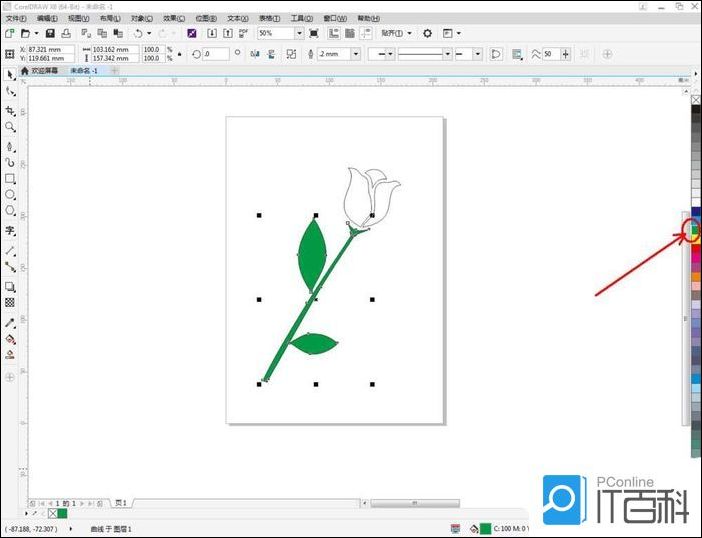Select the Eyedropper tool

coord(10,323)
